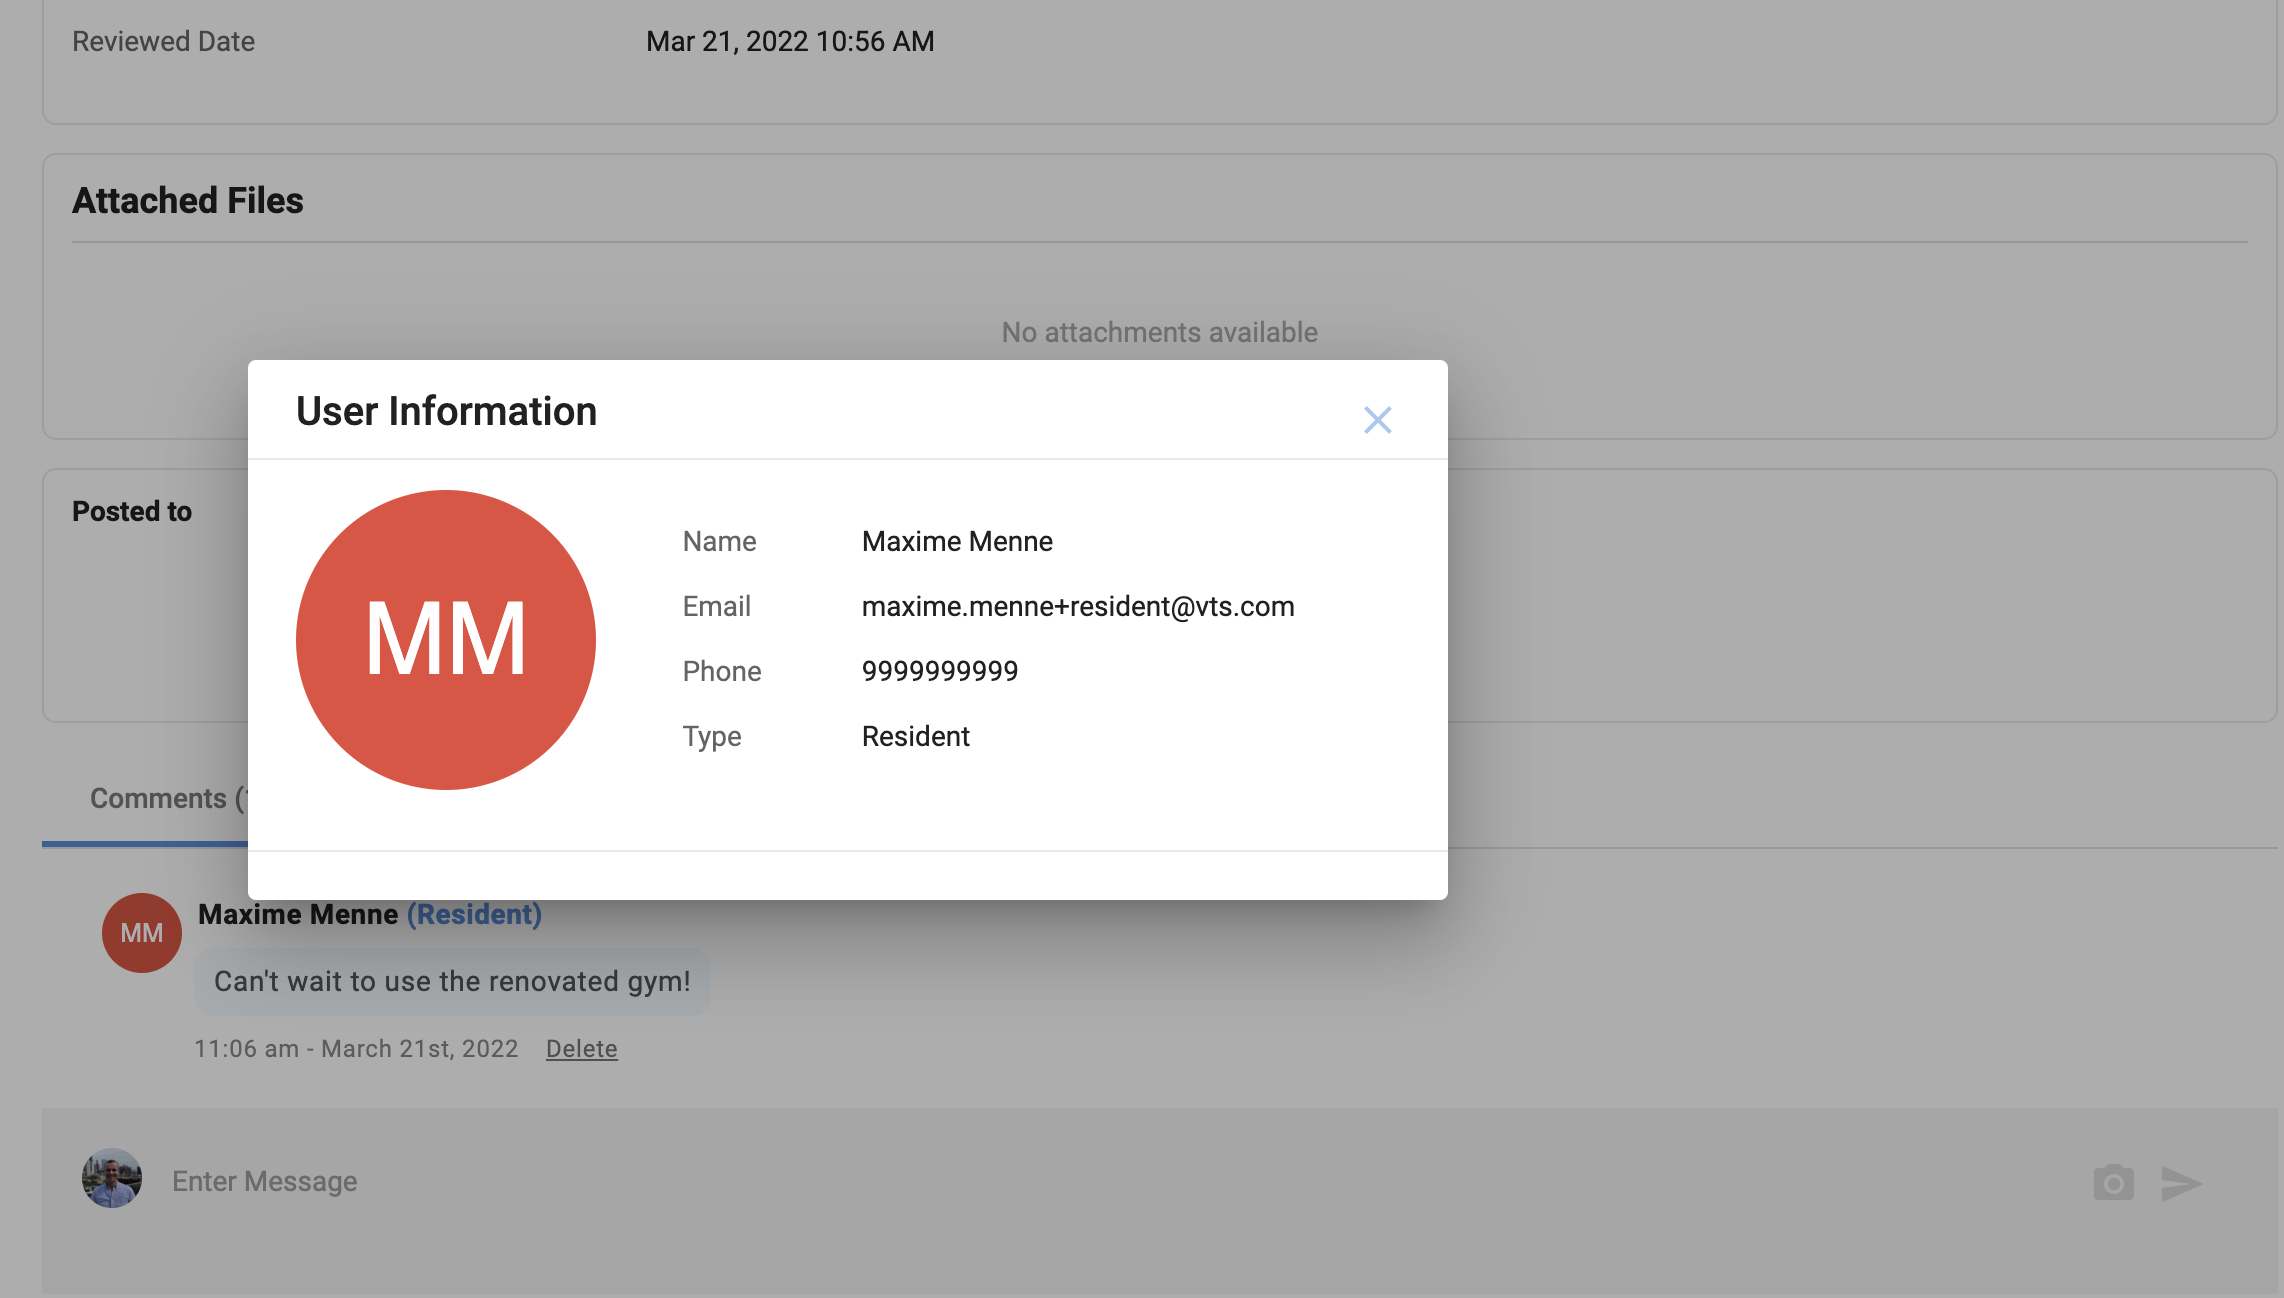Click the small MM commenter avatar
Image resolution: width=2284 pixels, height=1298 pixels.
coord(142,933)
